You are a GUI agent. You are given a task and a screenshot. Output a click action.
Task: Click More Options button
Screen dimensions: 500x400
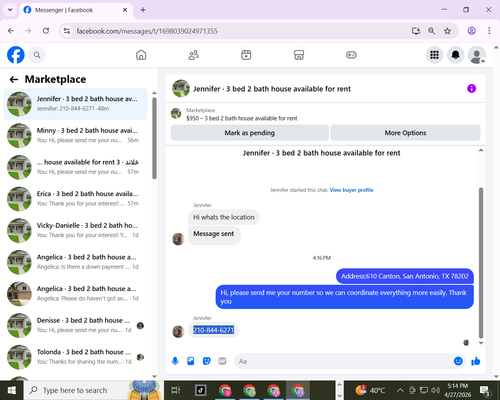(x=405, y=133)
